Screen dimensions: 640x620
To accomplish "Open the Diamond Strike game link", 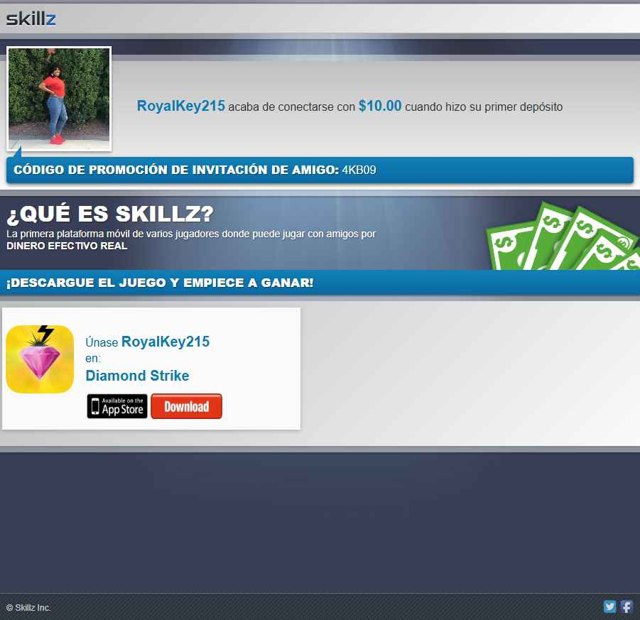I will coord(137,376).
